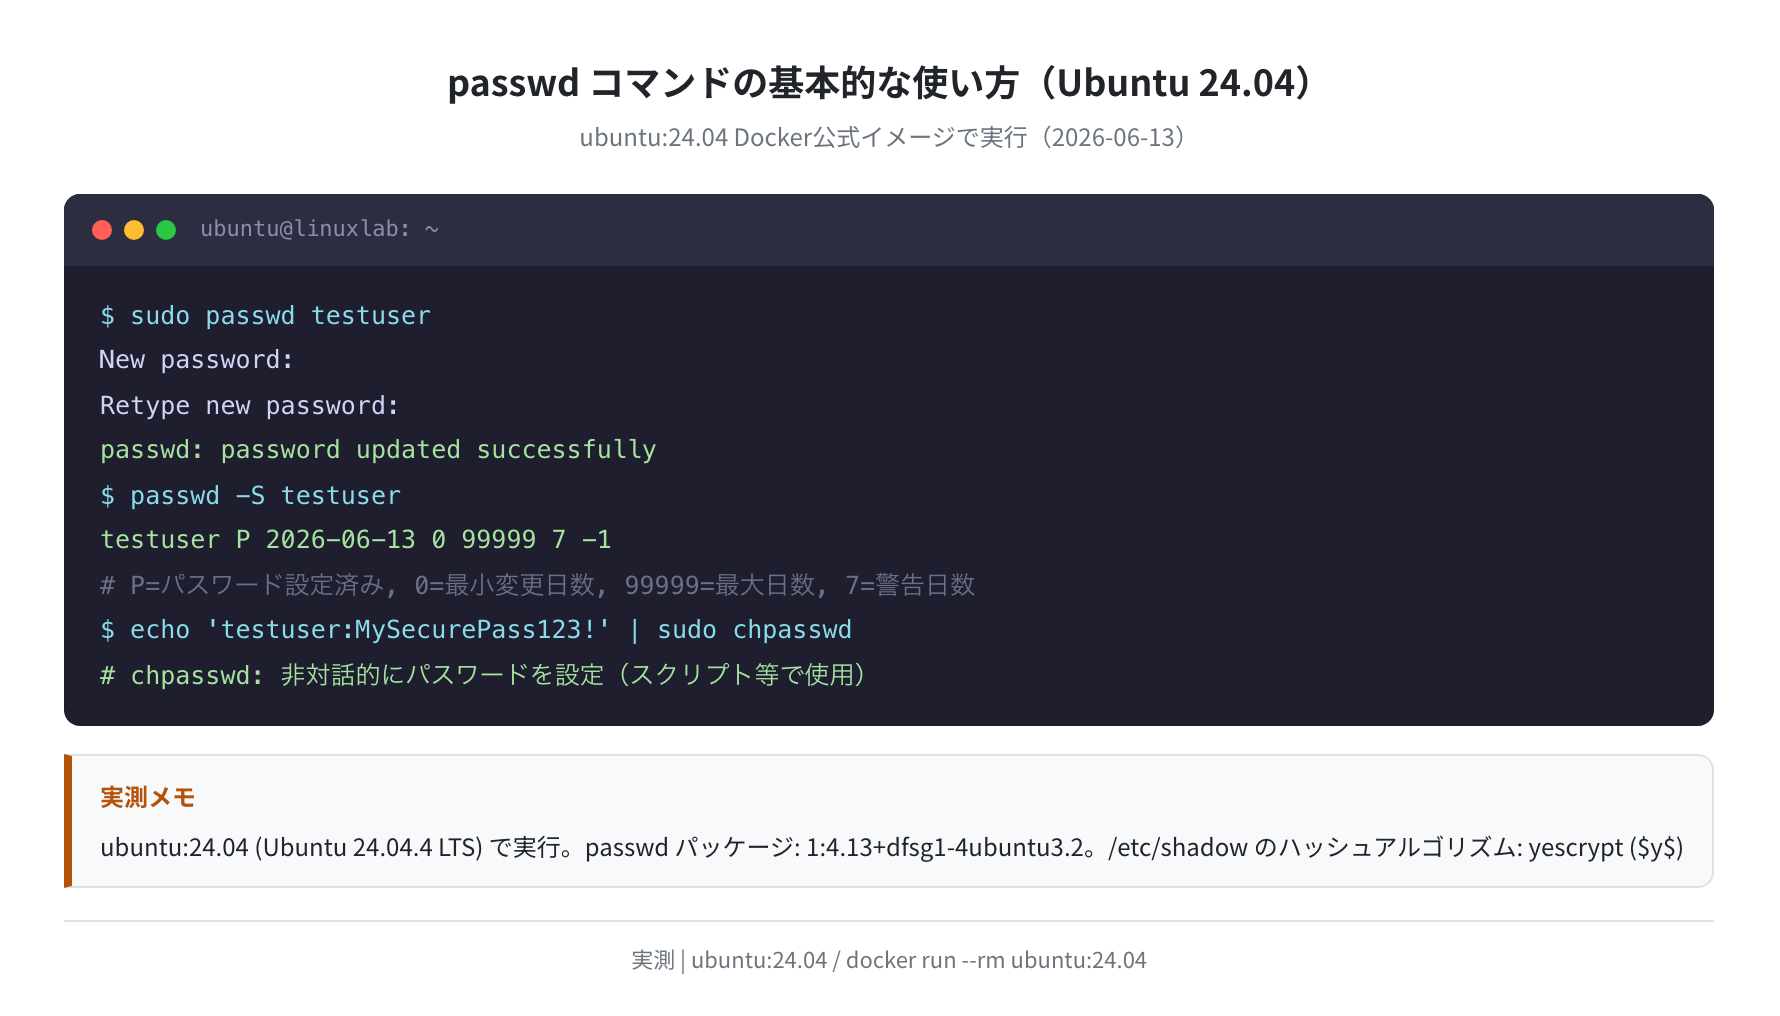The image size is (1780, 1016).
Task: Click the yellow minimize dot in terminal header
Action: pyautogui.click(x=134, y=230)
